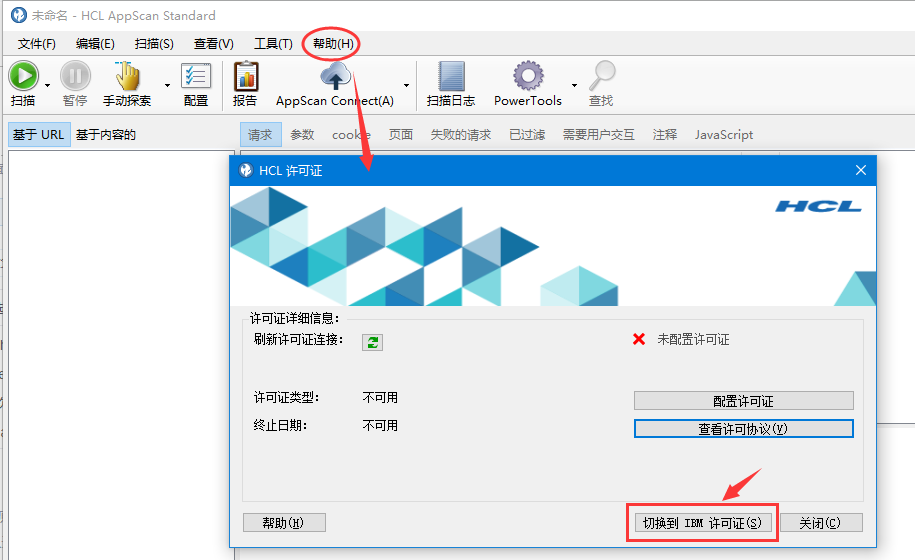Click the 暂停 pause icon
The width and height of the screenshot is (915, 560).
(75, 76)
